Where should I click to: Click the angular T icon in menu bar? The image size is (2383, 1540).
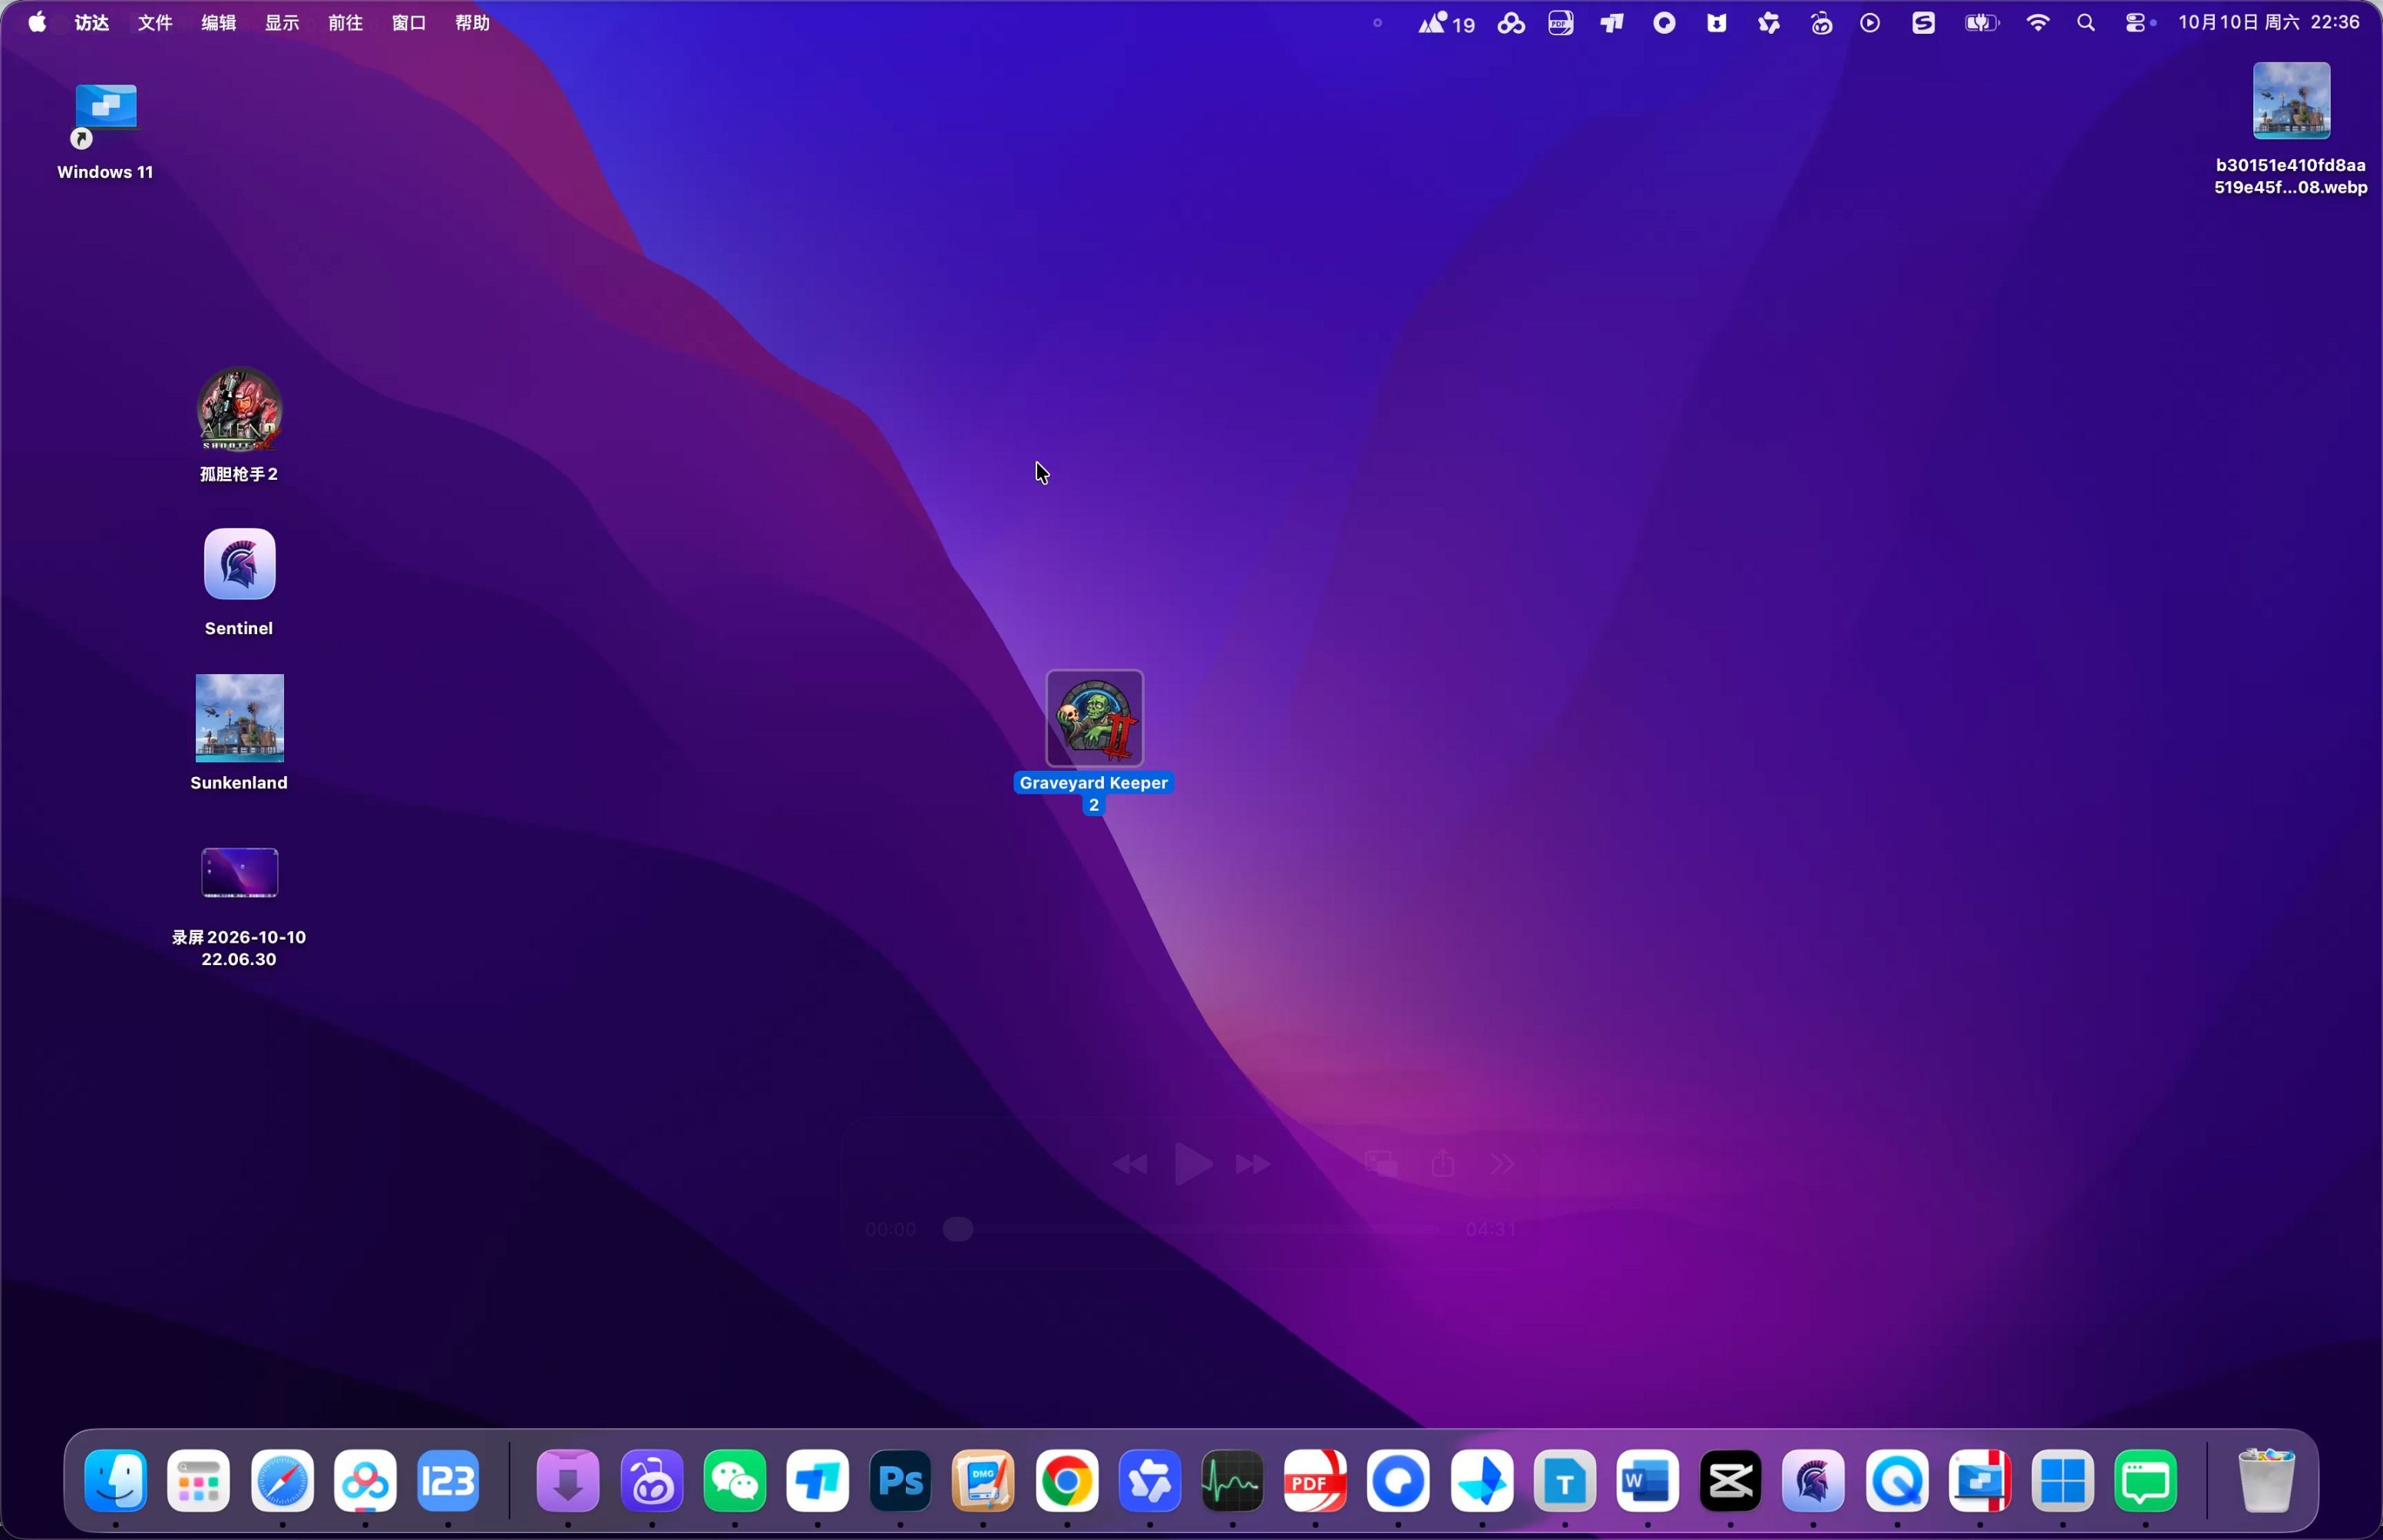click(x=1612, y=22)
